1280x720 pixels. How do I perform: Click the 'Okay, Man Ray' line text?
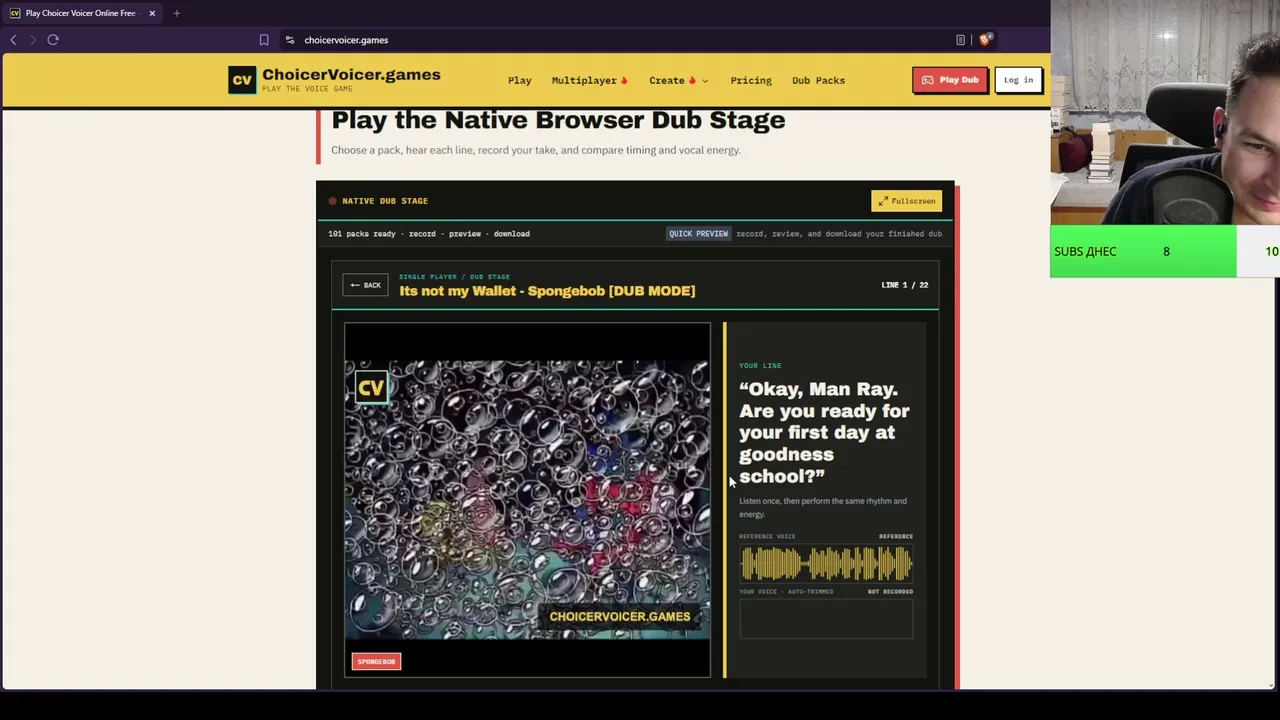[x=824, y=433]
